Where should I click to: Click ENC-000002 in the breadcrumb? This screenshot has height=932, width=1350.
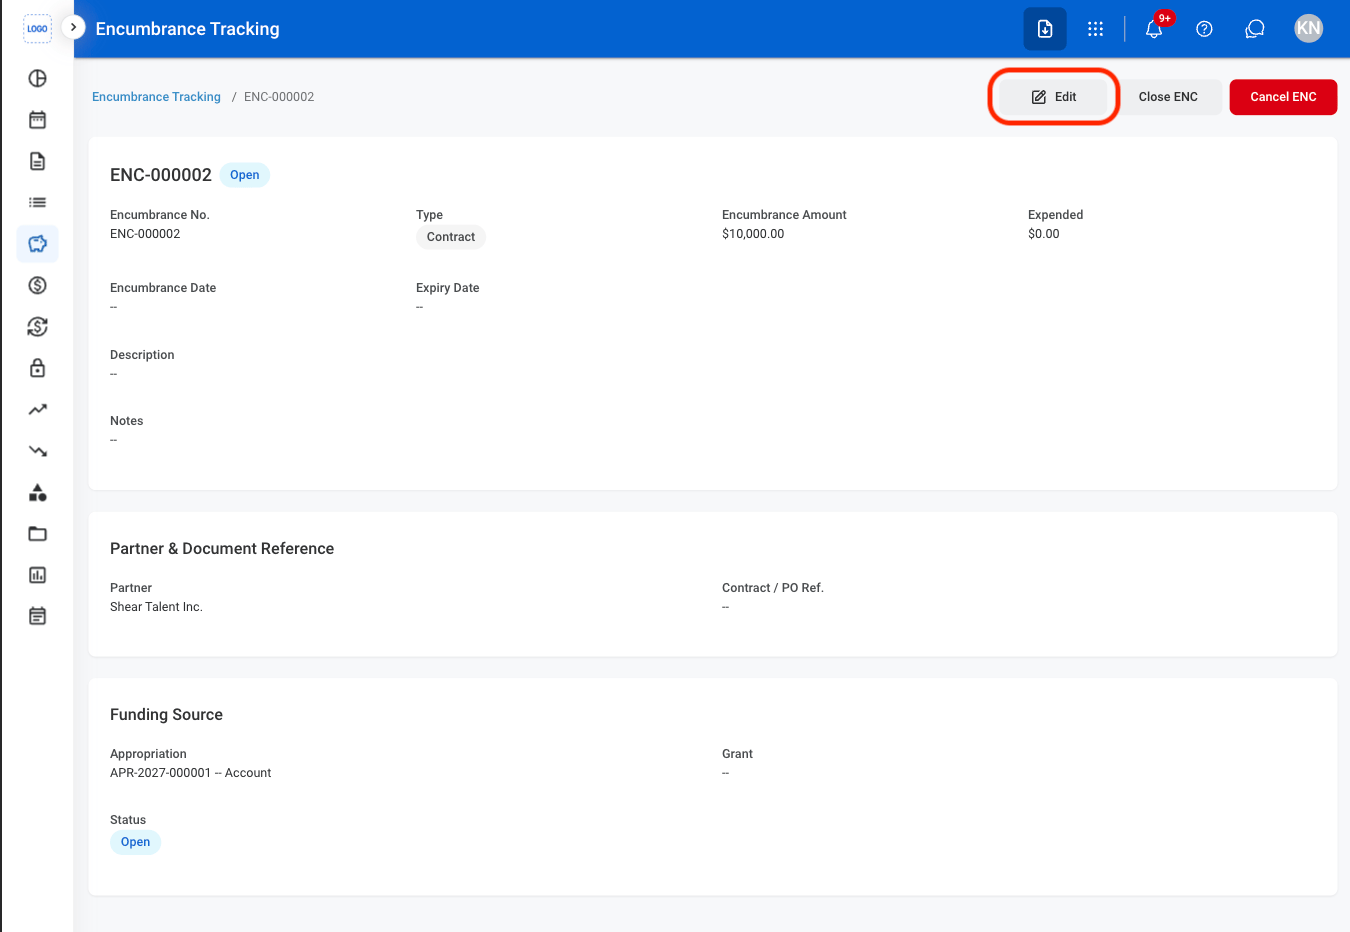279,97
